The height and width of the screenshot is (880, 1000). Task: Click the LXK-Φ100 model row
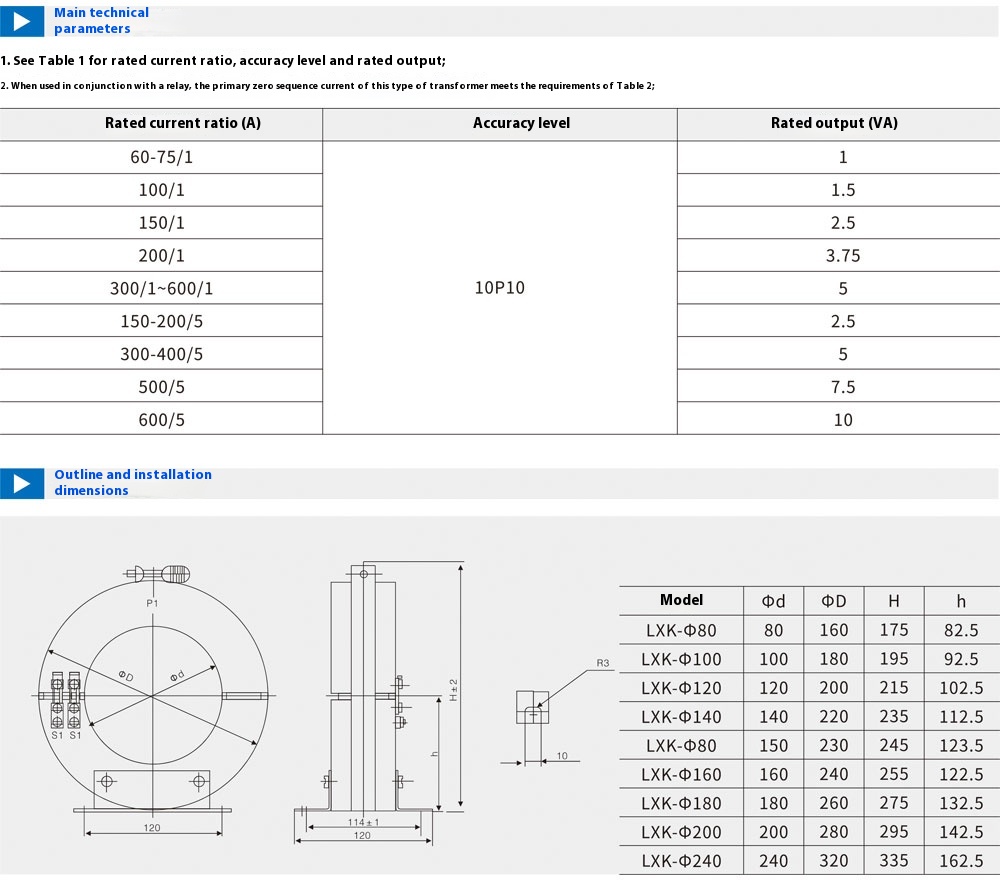681,659
